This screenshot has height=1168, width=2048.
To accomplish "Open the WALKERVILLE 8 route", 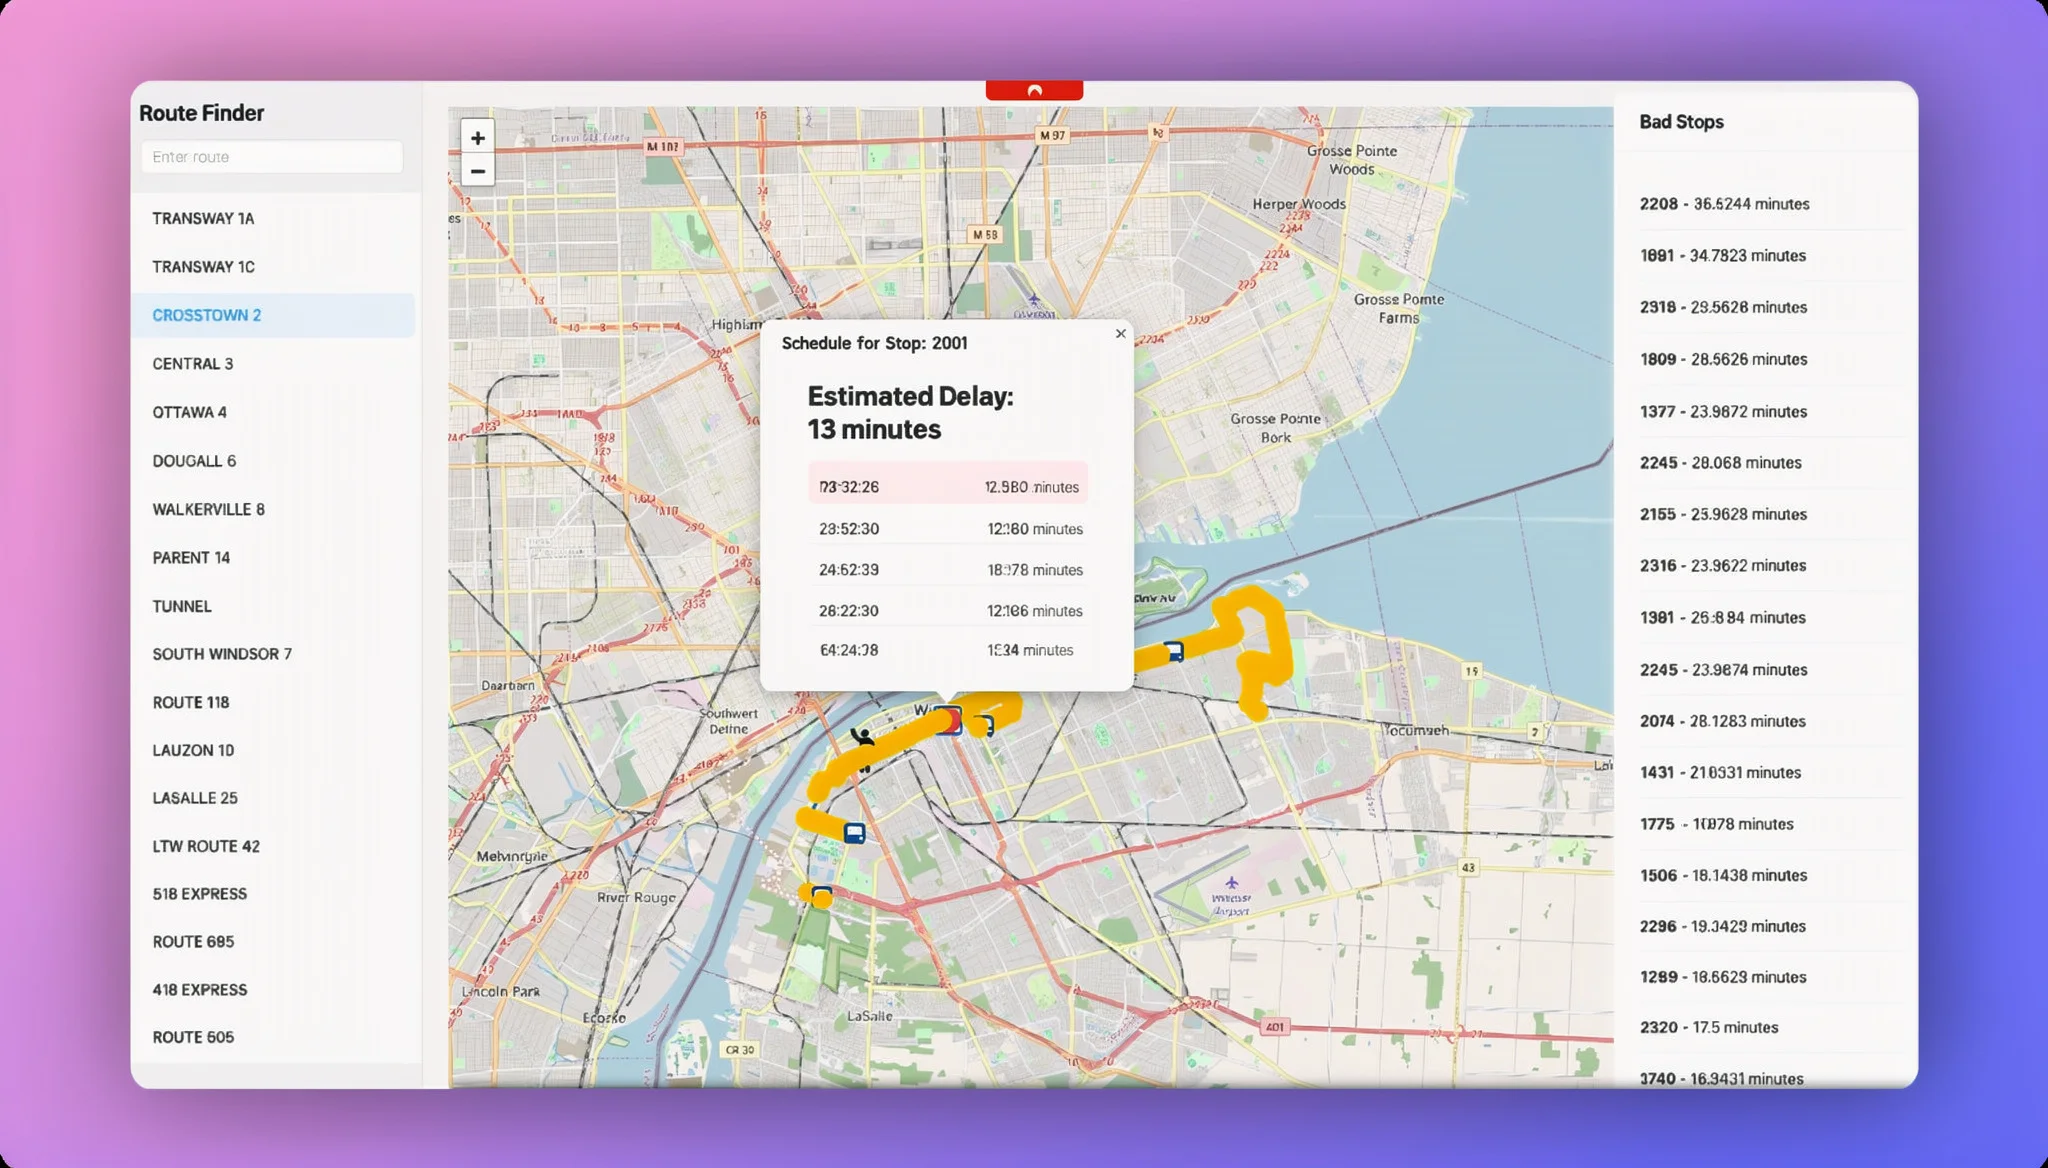I will [x=208, y=509].
